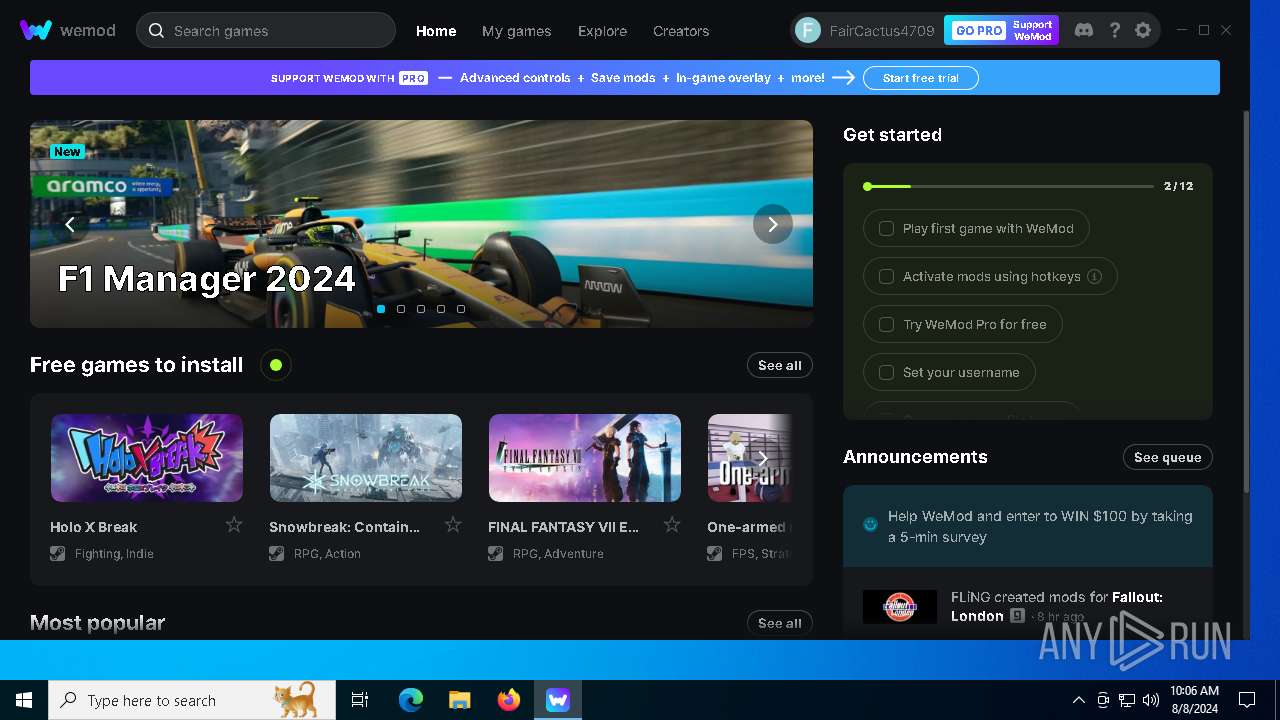Screen dimensions: 1280x720
Task: Click the FLiNG Fallout: London announcement text
Action: pyautogui.click(x=1057, y=606)
